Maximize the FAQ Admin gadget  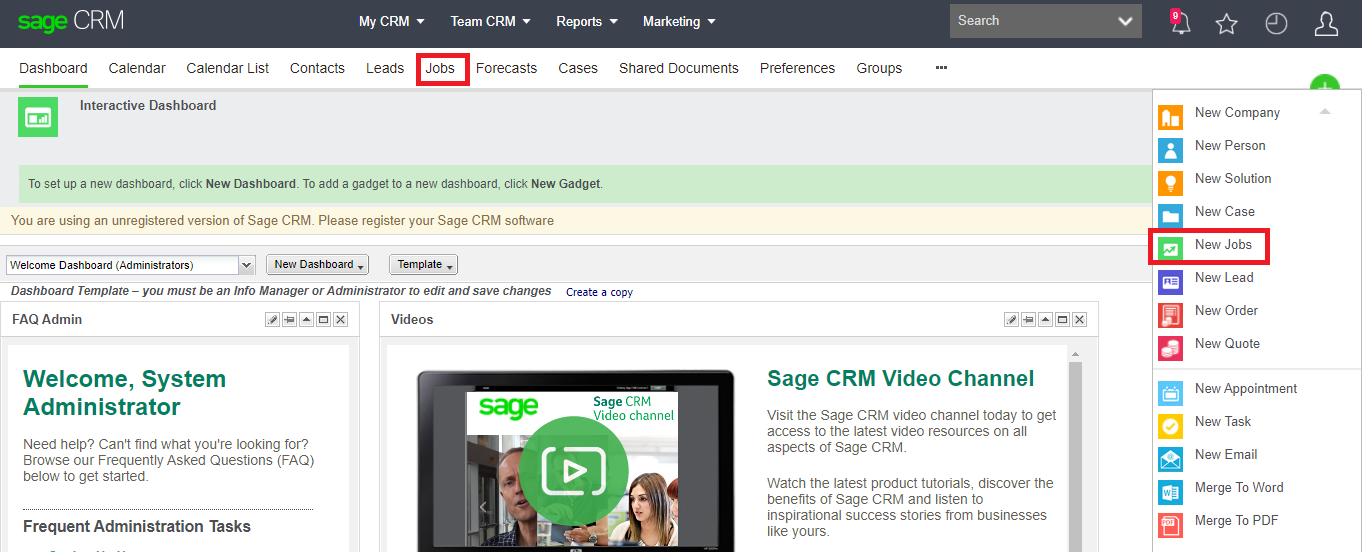pyautogui.click(x=323, y=319)
